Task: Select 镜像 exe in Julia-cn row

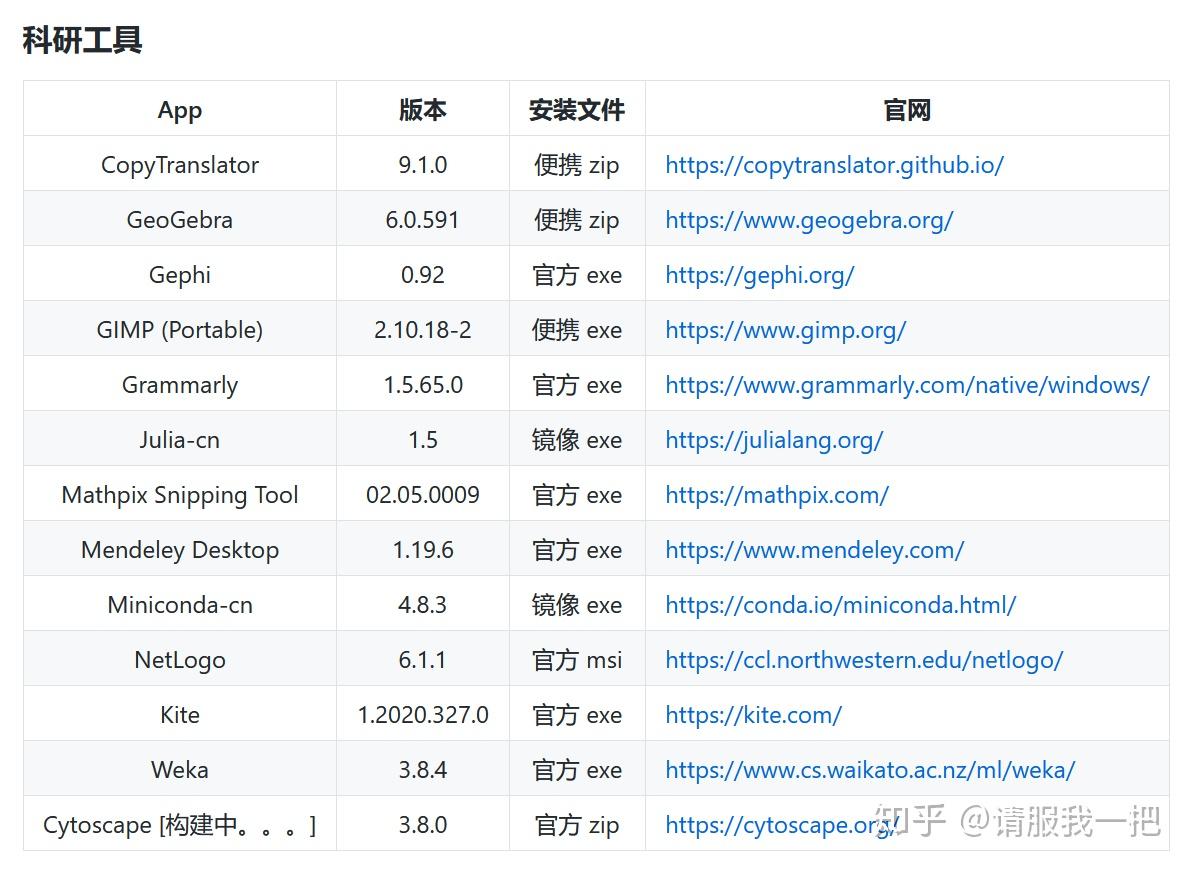Action: [x=577, y=440]
